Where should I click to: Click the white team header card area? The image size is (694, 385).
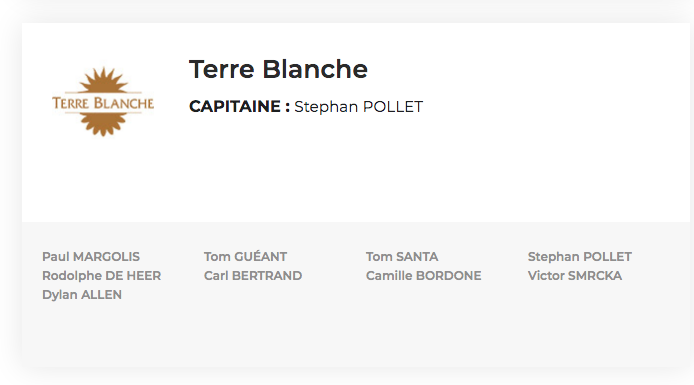(531, 168)
